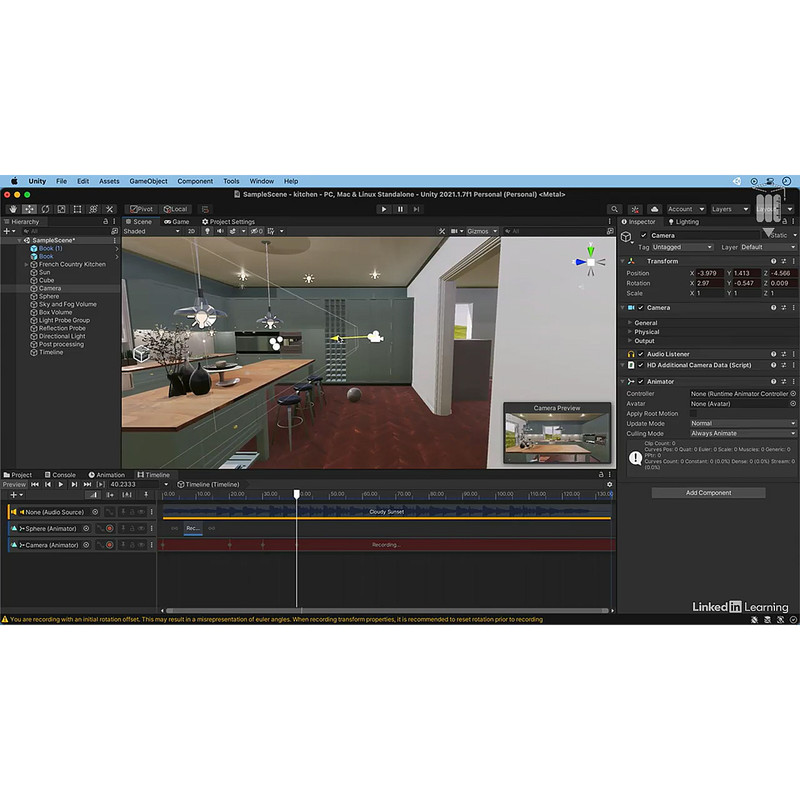The height and width of the screenshot is (800, 800).
Task: Click record button on Camera Animator track
Action: [x=110, y=545]
